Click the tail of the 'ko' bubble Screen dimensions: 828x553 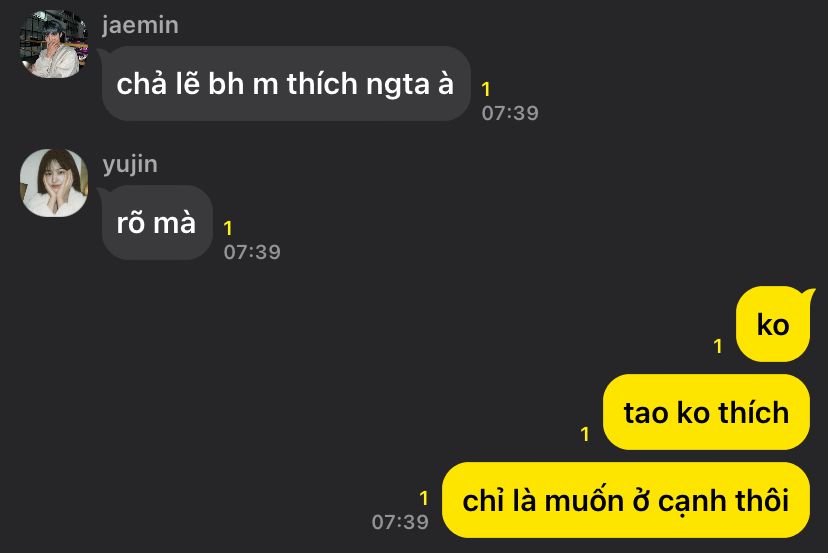tap(807, 294)
